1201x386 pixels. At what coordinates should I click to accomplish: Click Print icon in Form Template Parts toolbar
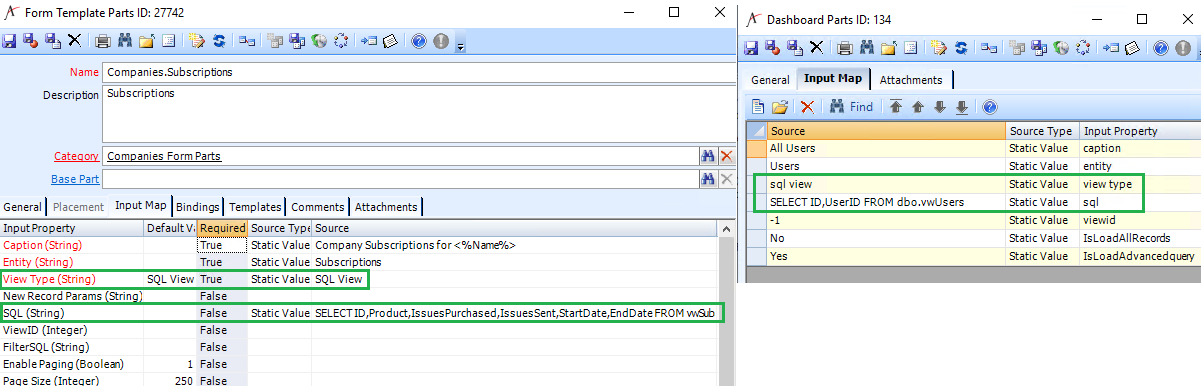tap(103, 41)
